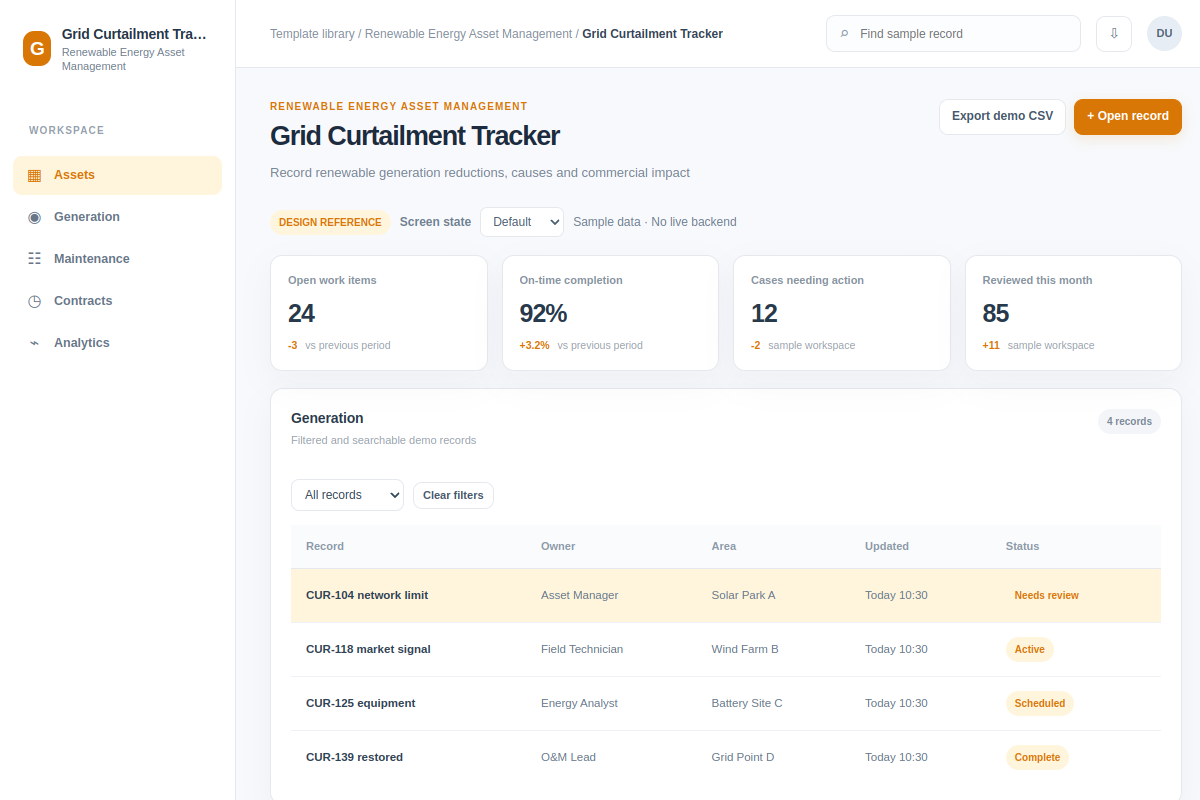Click the Cases needing action card
1200x800 pixels.
click(842, 313)
